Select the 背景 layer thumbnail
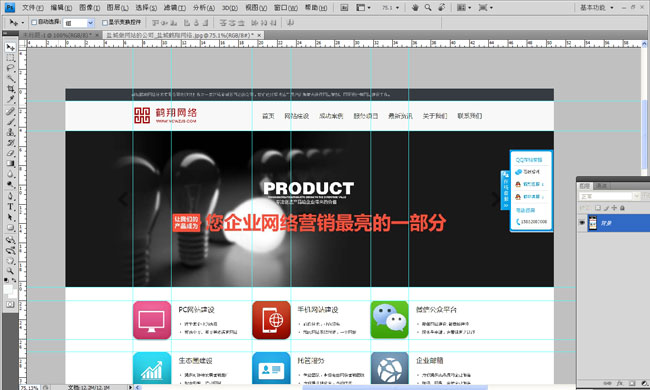 tap(593, 223)
